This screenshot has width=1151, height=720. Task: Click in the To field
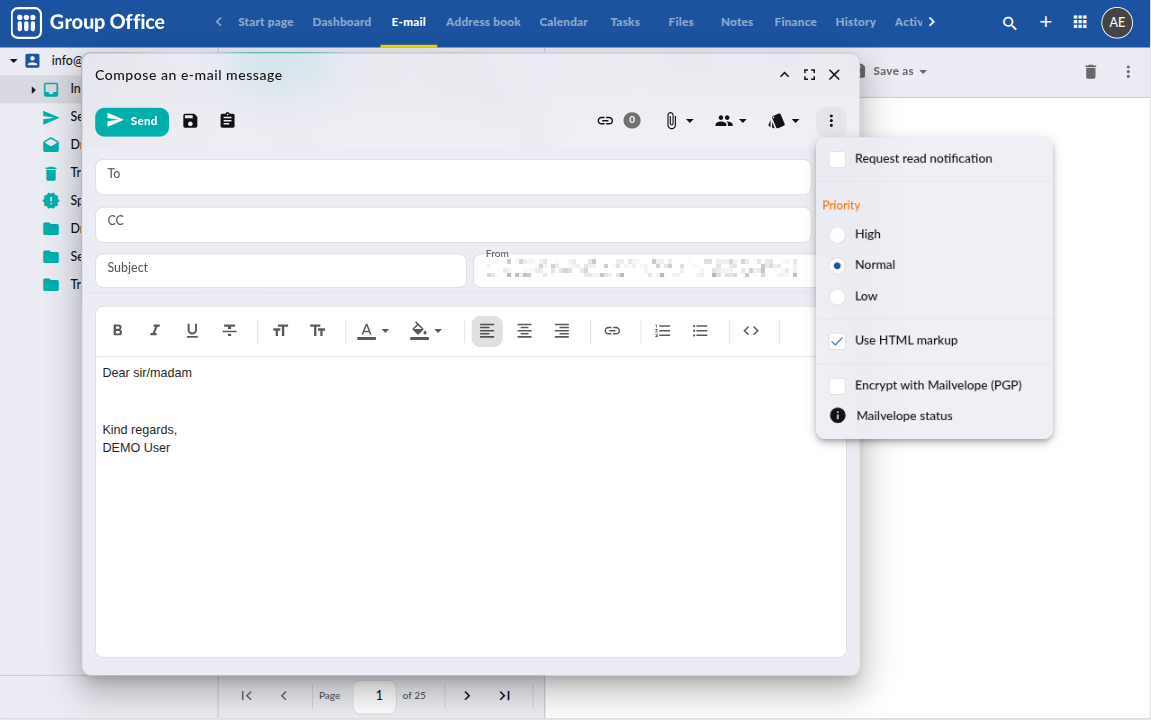(453, 177)
